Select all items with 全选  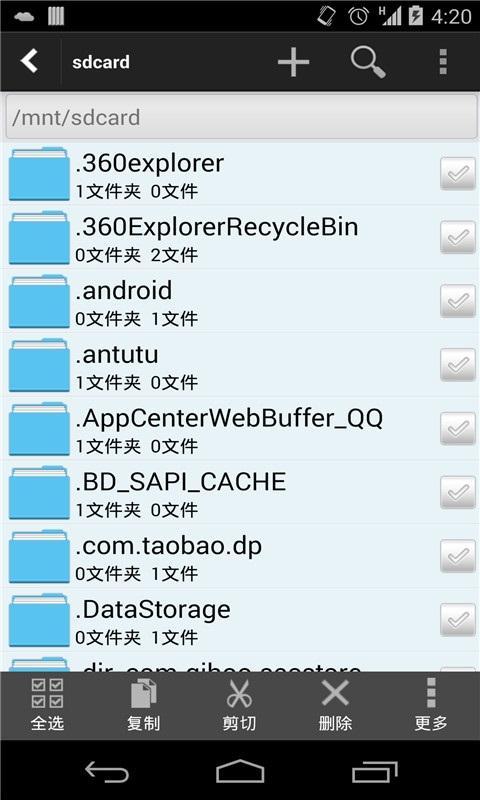pos(47,705)
